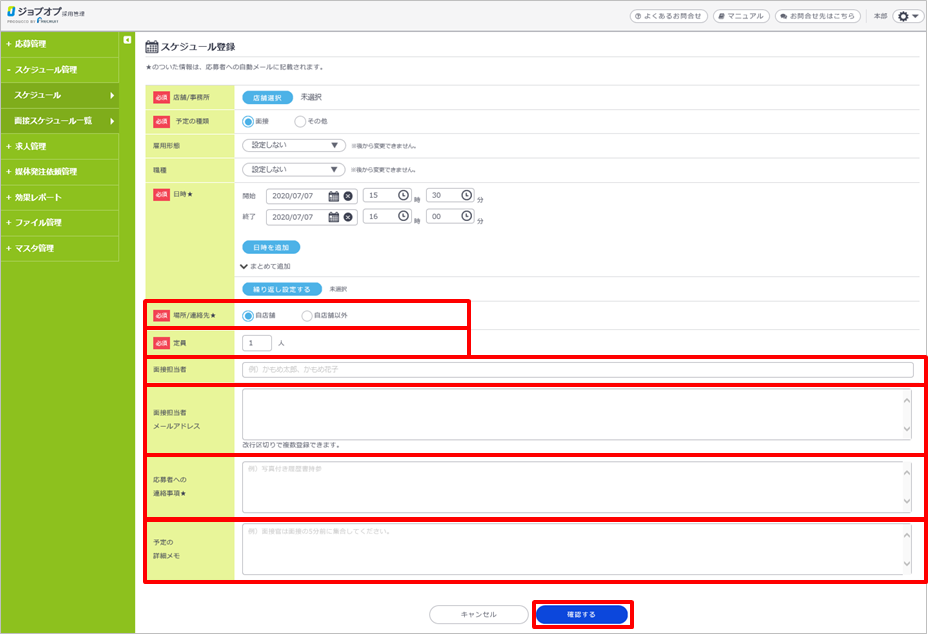928x634 pixels.
Task: Clear the end date with the X icon
Action: [x=348, y=217]
